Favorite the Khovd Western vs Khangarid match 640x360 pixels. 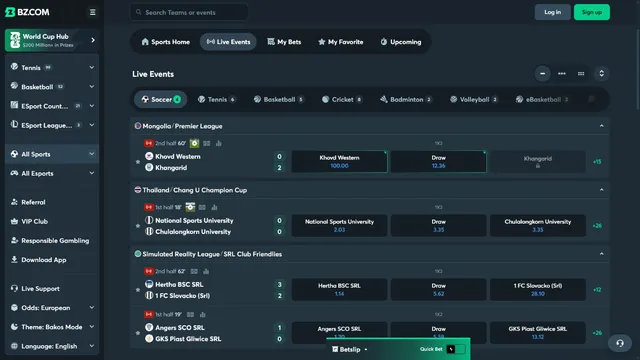[x=138, y=162]
